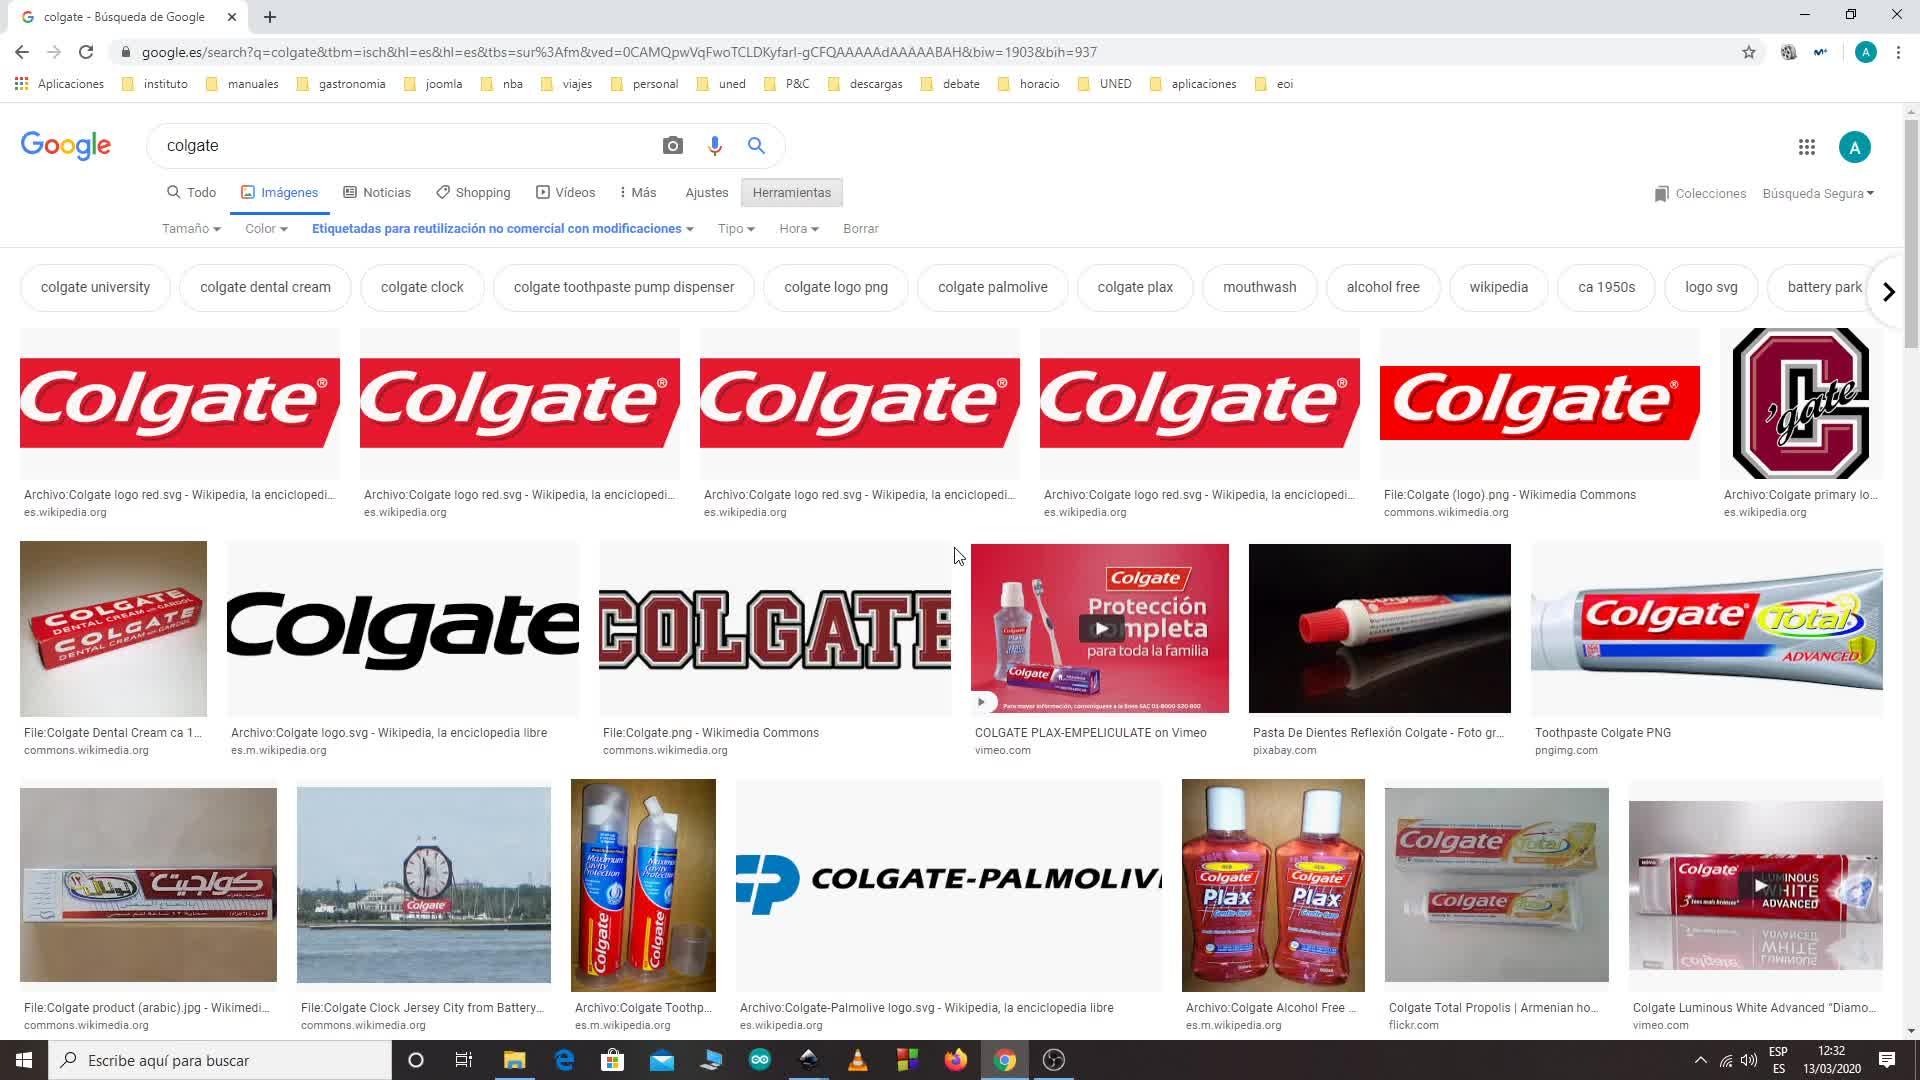Expand the Color filter dropdown
Image resolution: width=1920 pixels, height=1080 pixels.
tap(266, 229)
